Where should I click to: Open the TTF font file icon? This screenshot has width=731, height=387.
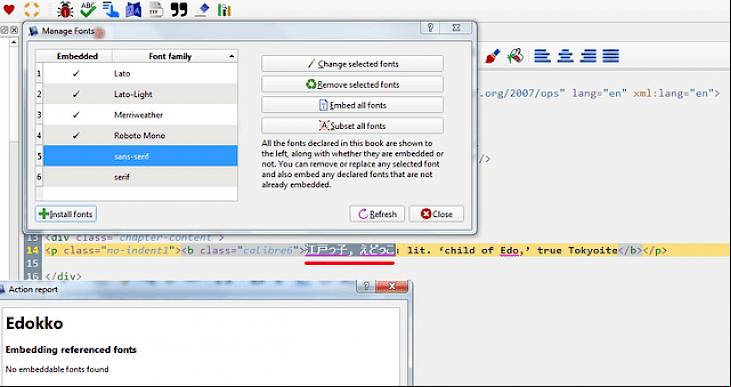pos(156,9)
